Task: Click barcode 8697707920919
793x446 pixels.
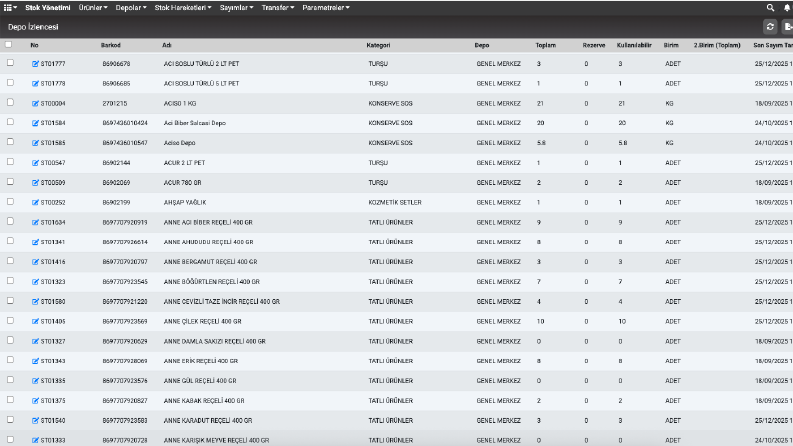Action: (125, 222)
